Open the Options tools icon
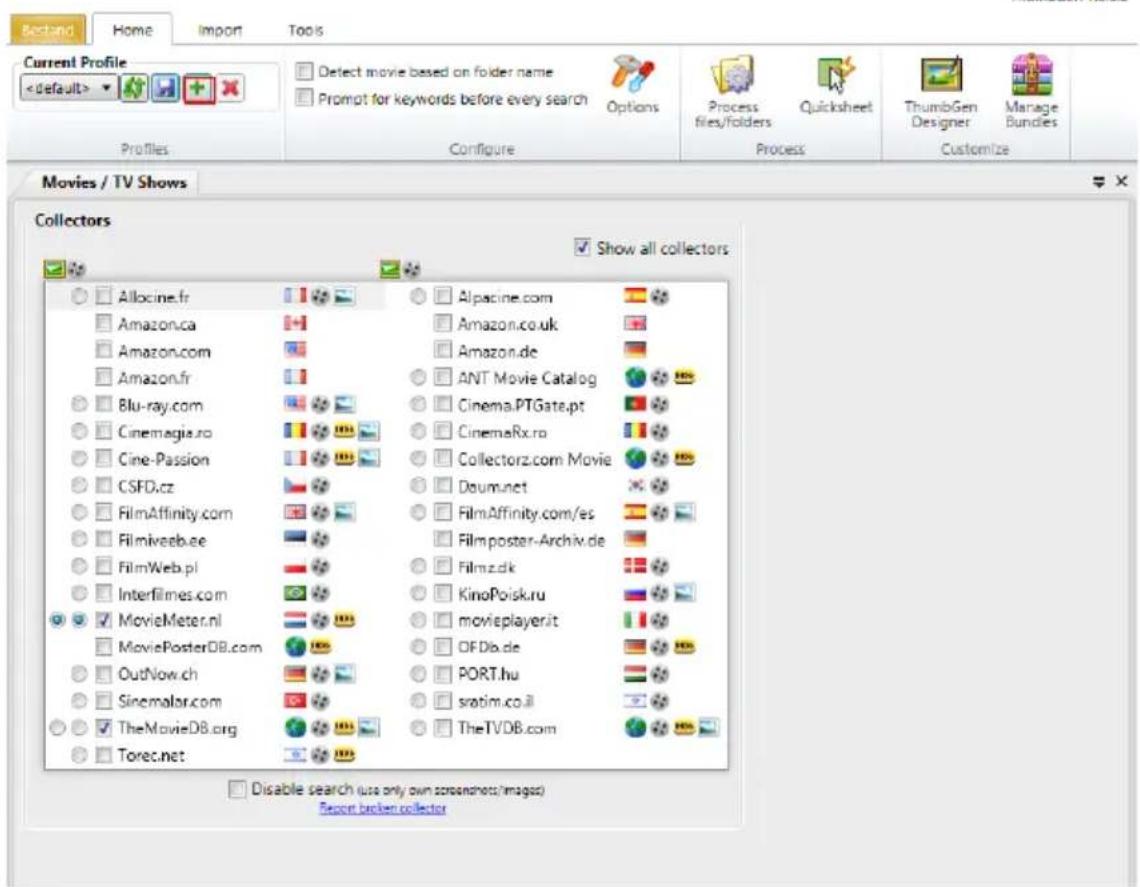The height and width of the screenshot is (887, 1140). tap(633, 85)
